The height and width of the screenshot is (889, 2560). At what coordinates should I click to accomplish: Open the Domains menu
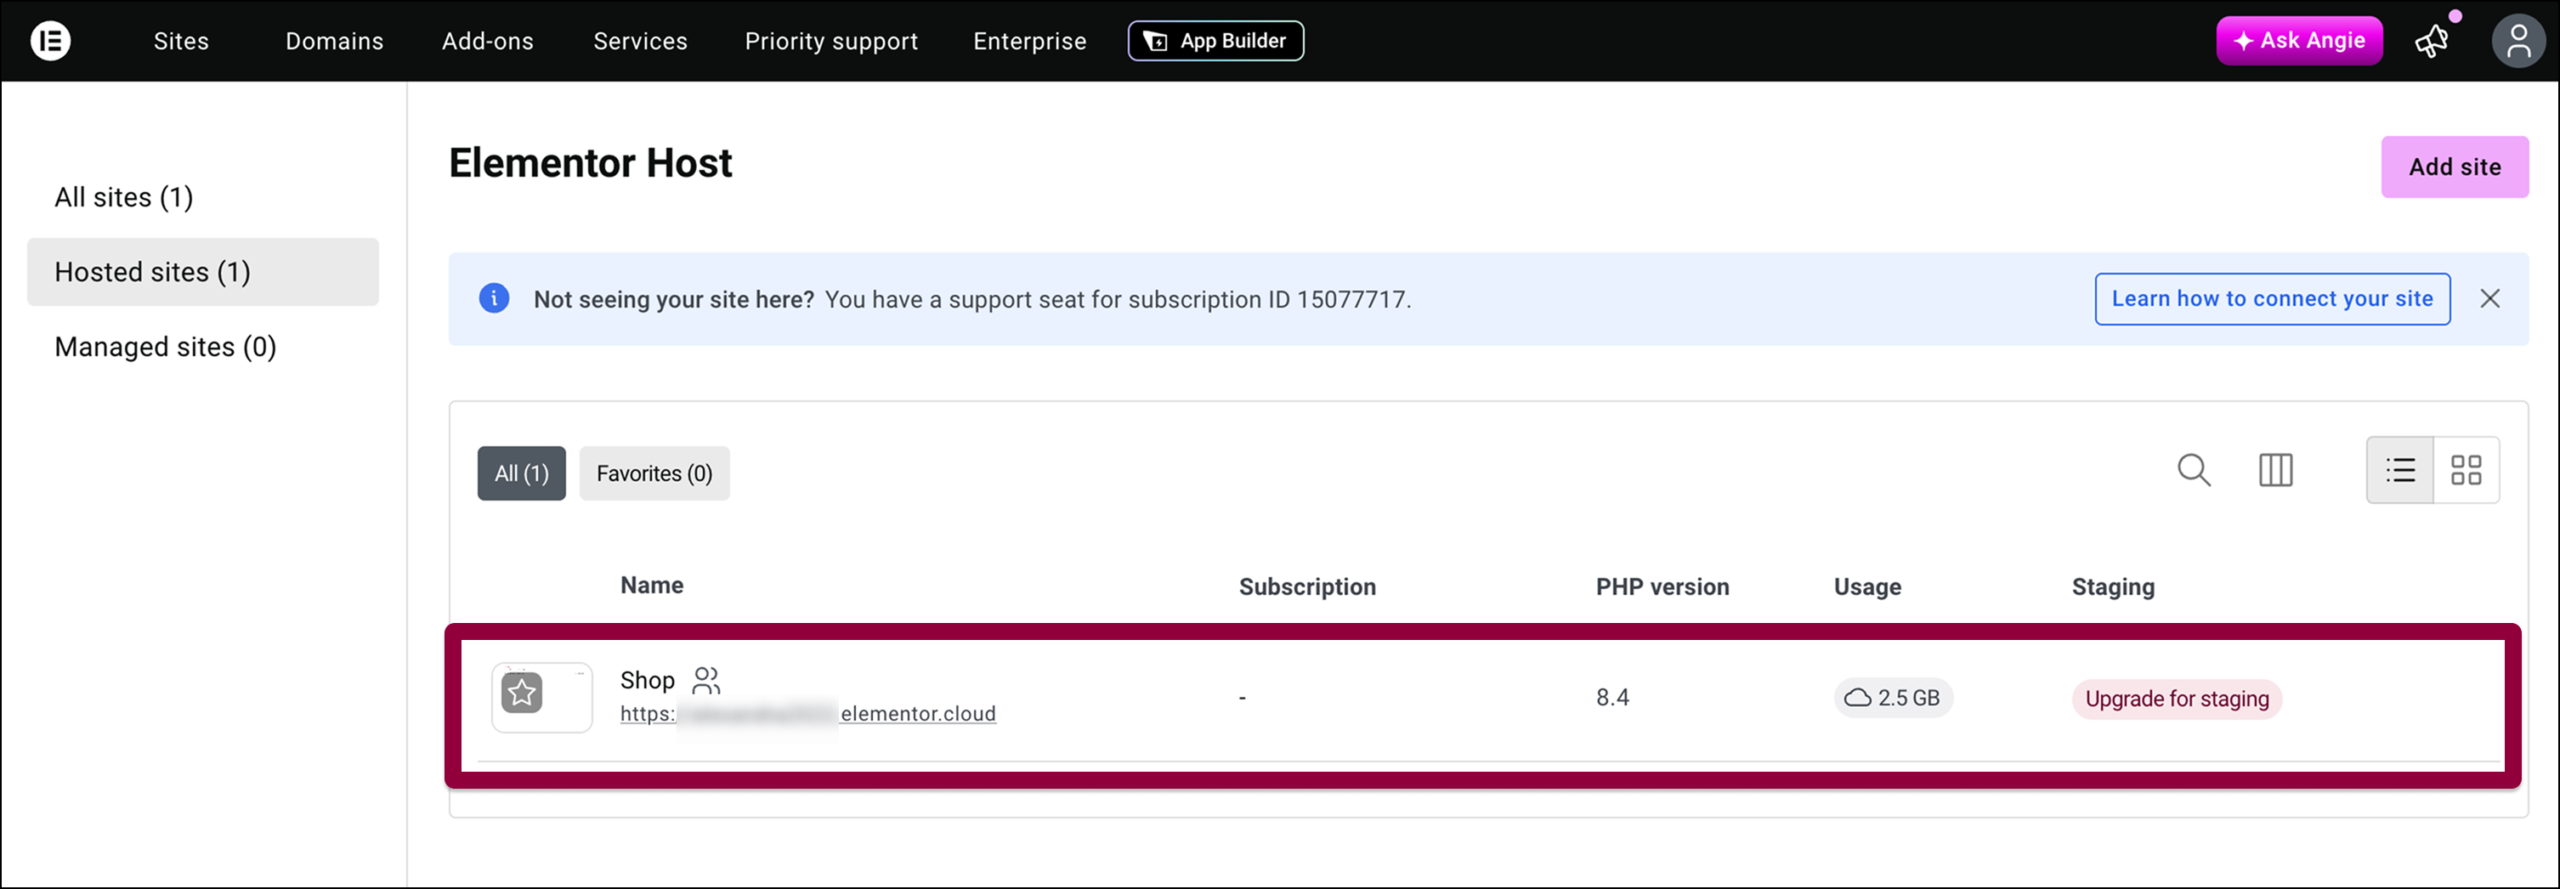(334, 41)
